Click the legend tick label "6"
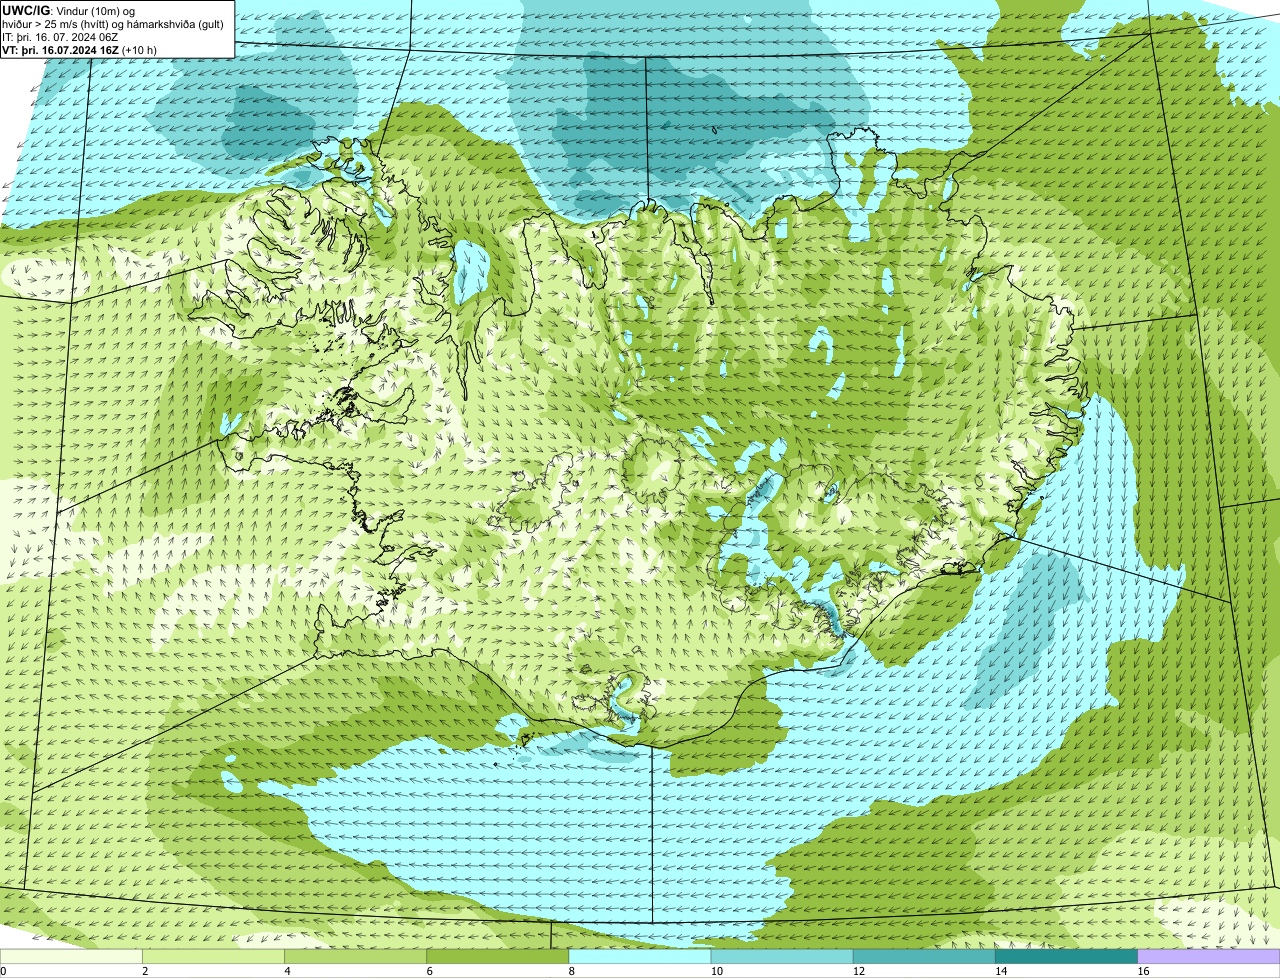 pyautogui.click(x=429, y=971)
